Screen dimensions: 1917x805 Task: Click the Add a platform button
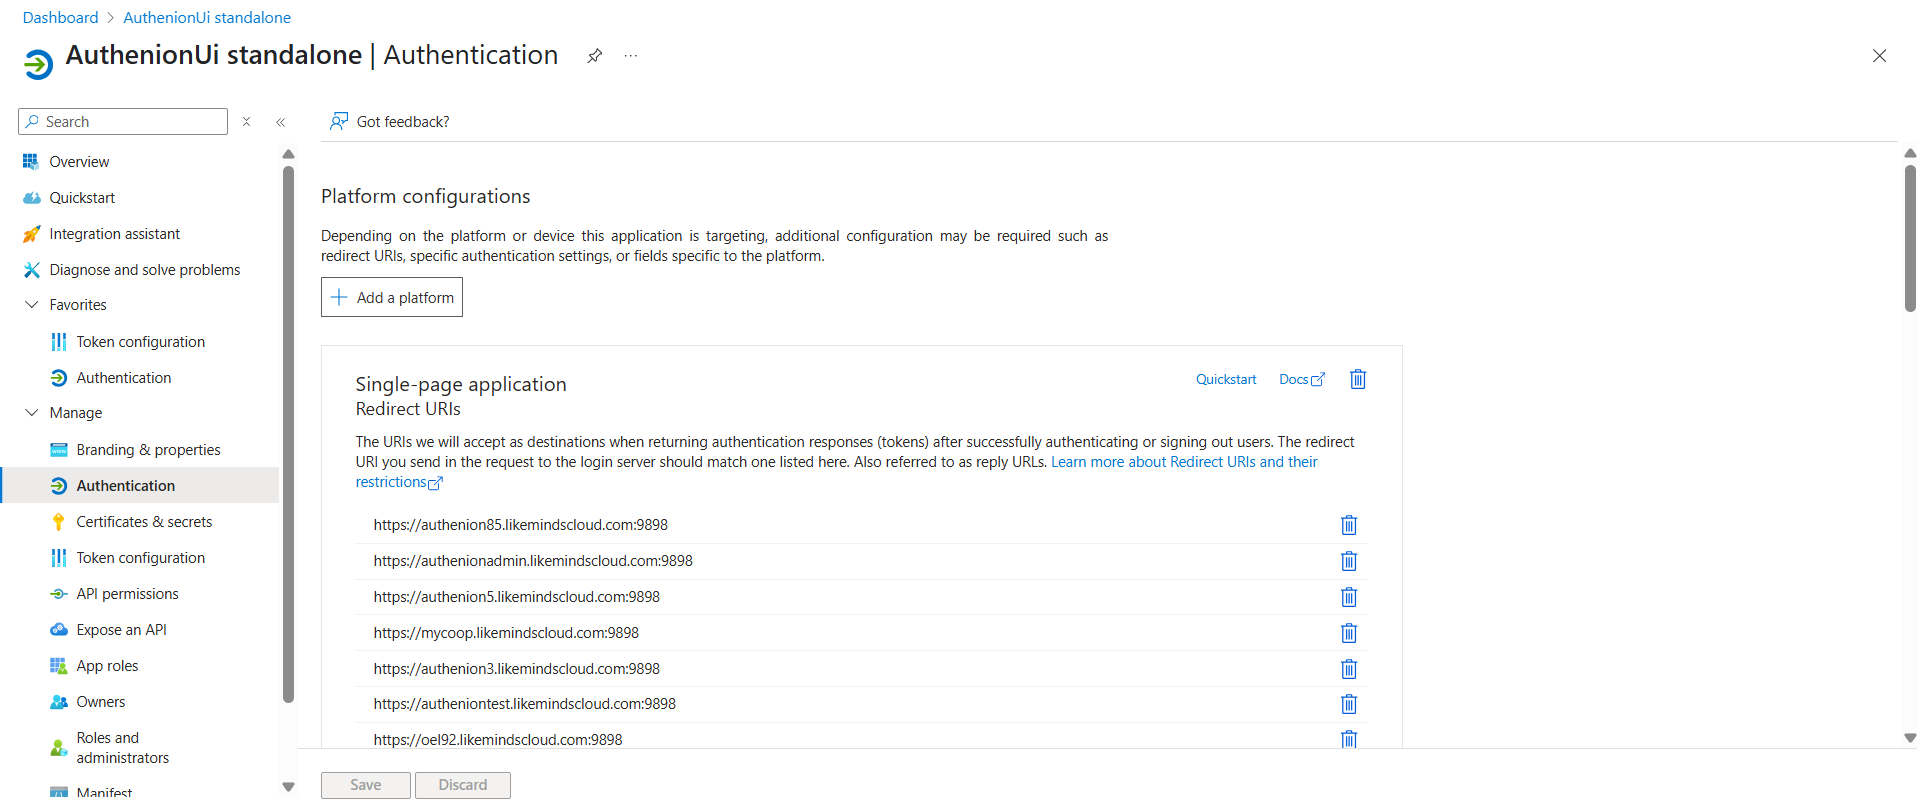click(392, 297)
